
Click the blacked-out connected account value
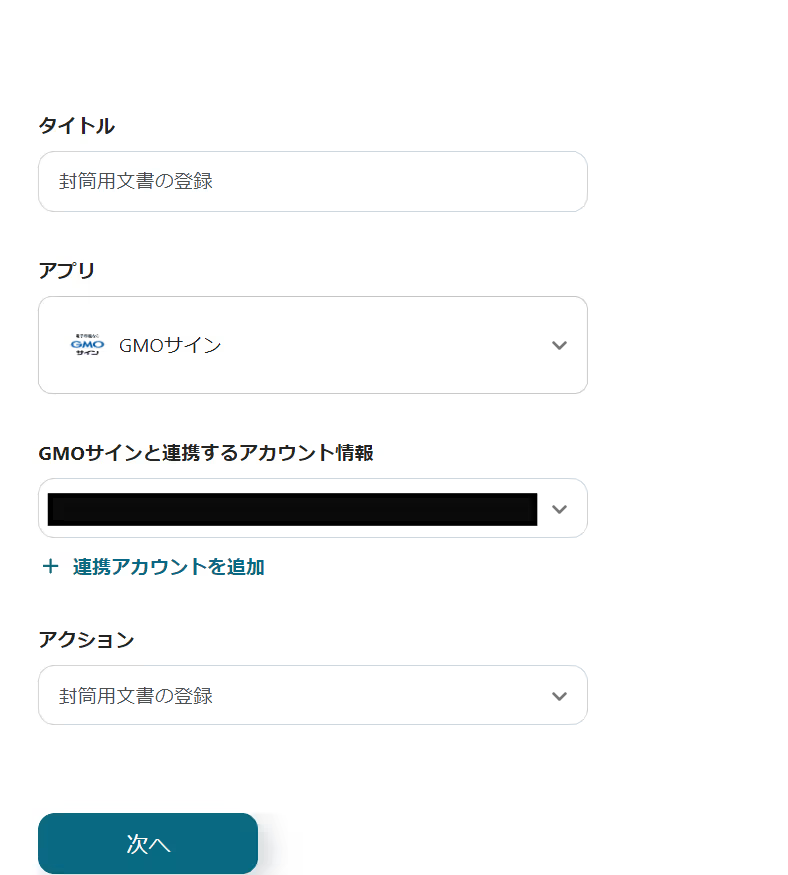(x=292, y=509)
